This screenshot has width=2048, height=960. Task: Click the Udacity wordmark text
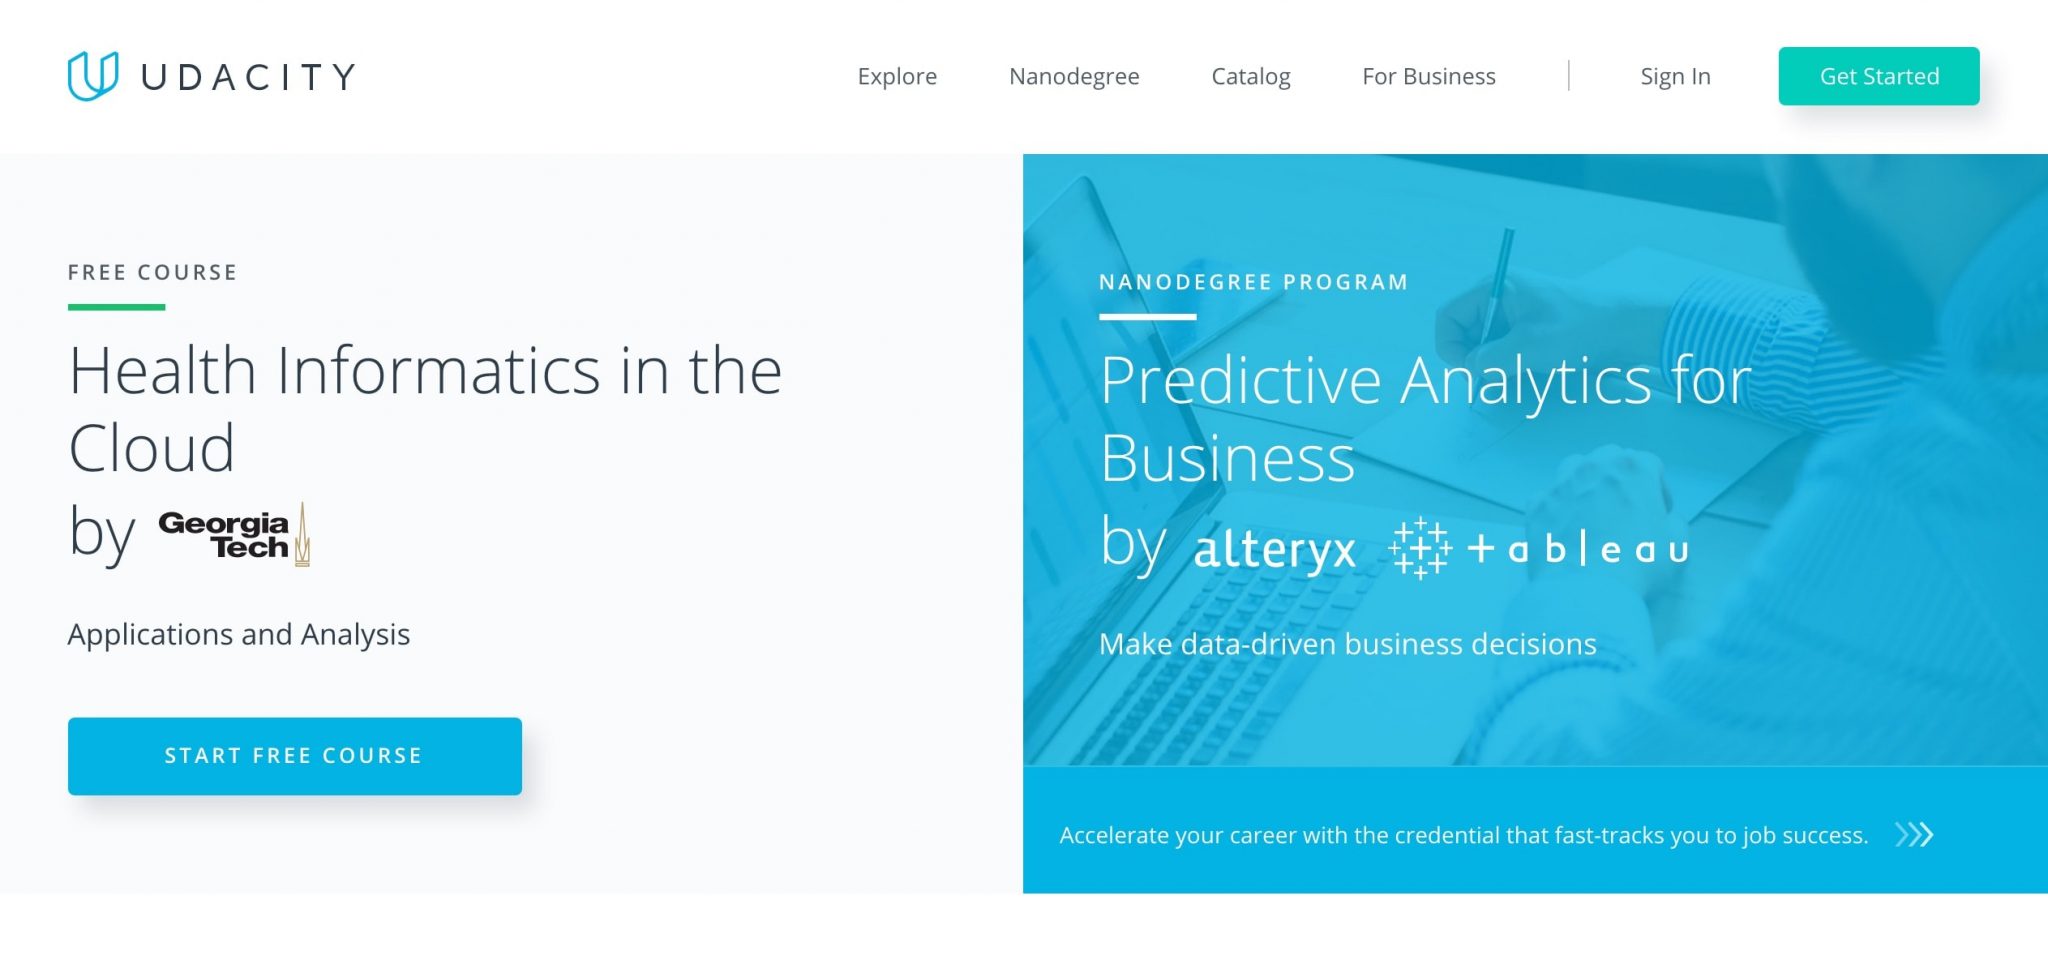pyautogui.click(x=248, y=77)
